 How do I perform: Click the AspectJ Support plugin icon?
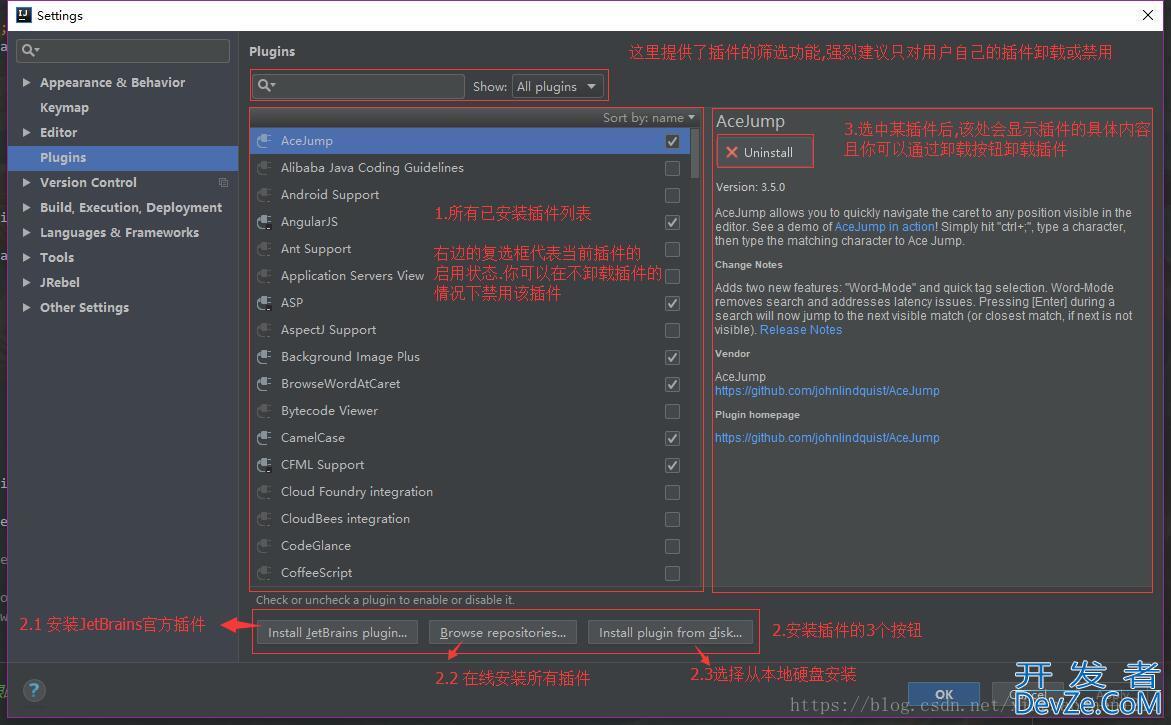264,329
